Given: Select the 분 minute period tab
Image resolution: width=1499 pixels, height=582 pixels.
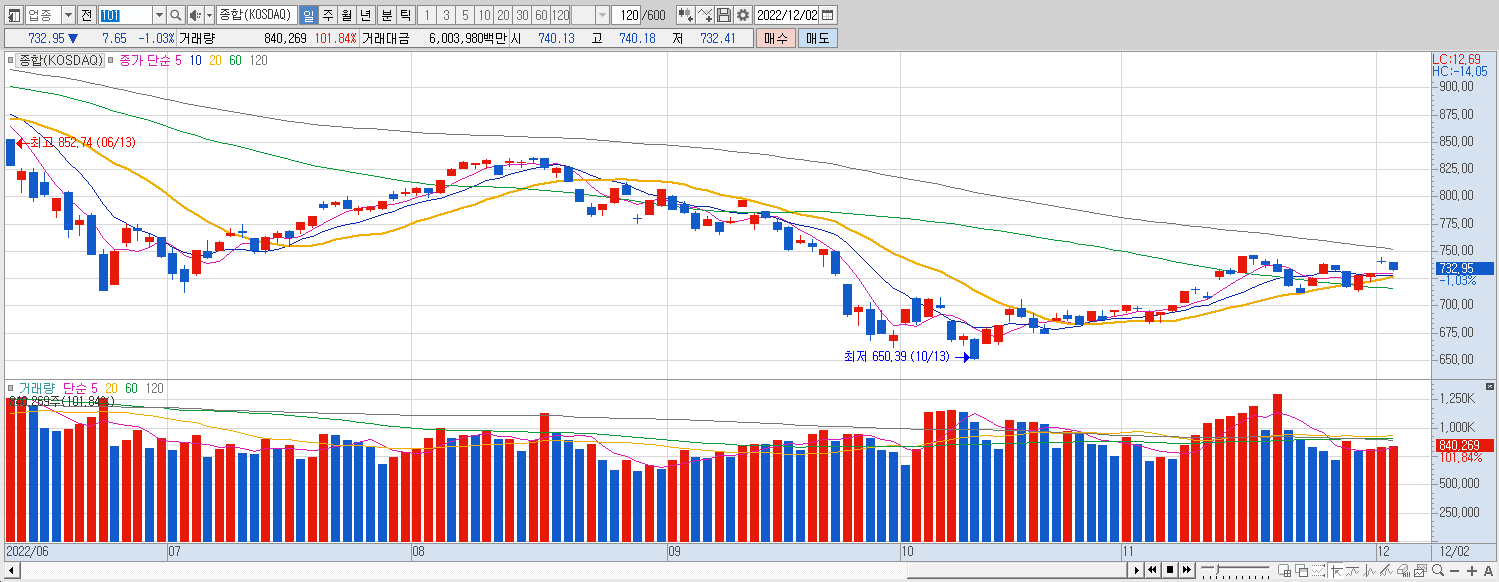Looking at the screenshot, I should point(386,15).
